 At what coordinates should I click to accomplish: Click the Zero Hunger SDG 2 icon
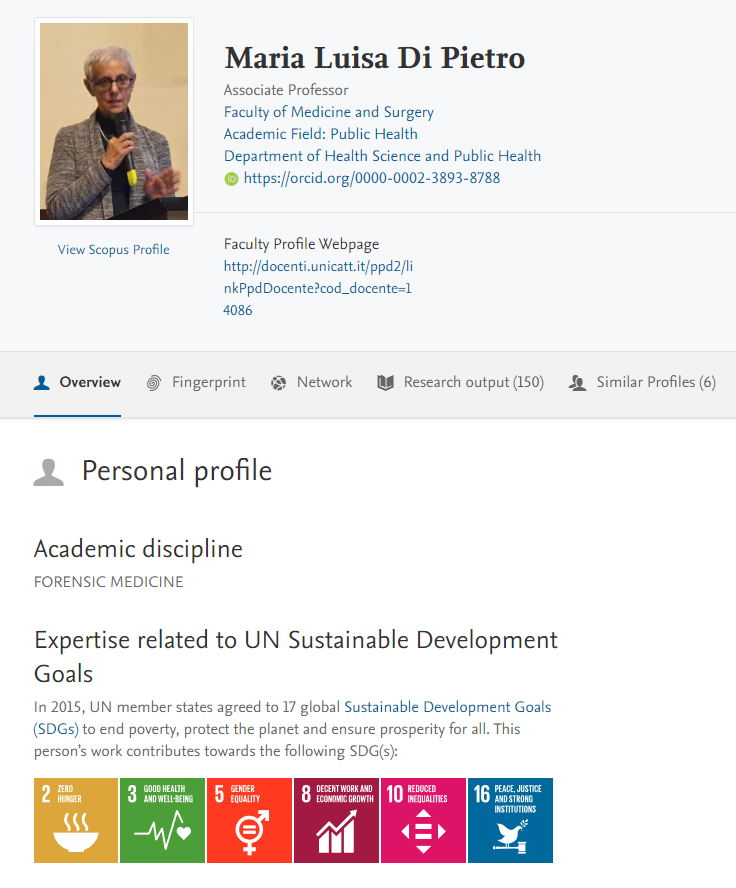click(76, 820)
